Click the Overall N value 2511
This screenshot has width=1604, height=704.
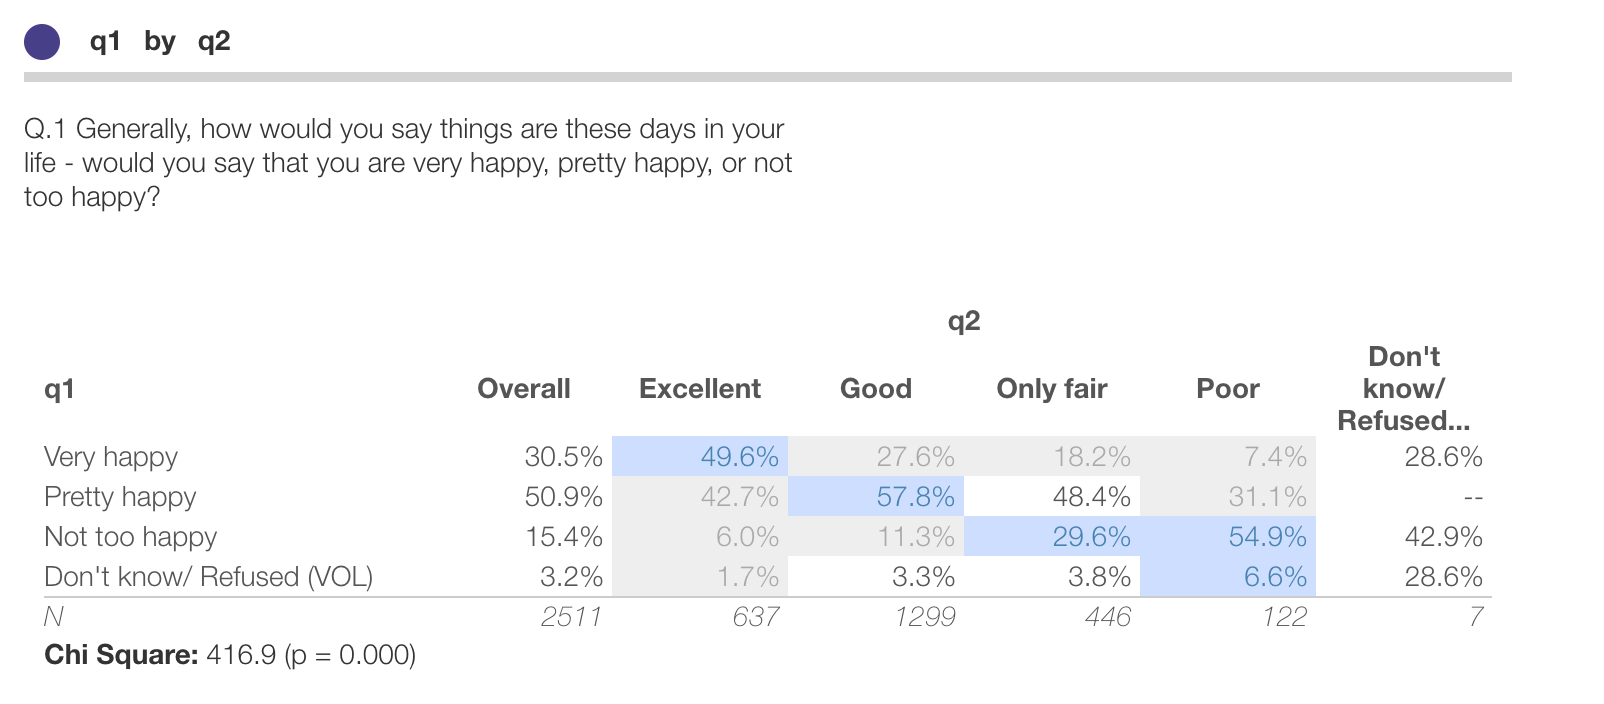pyautogui.click(x=571, y=617)
